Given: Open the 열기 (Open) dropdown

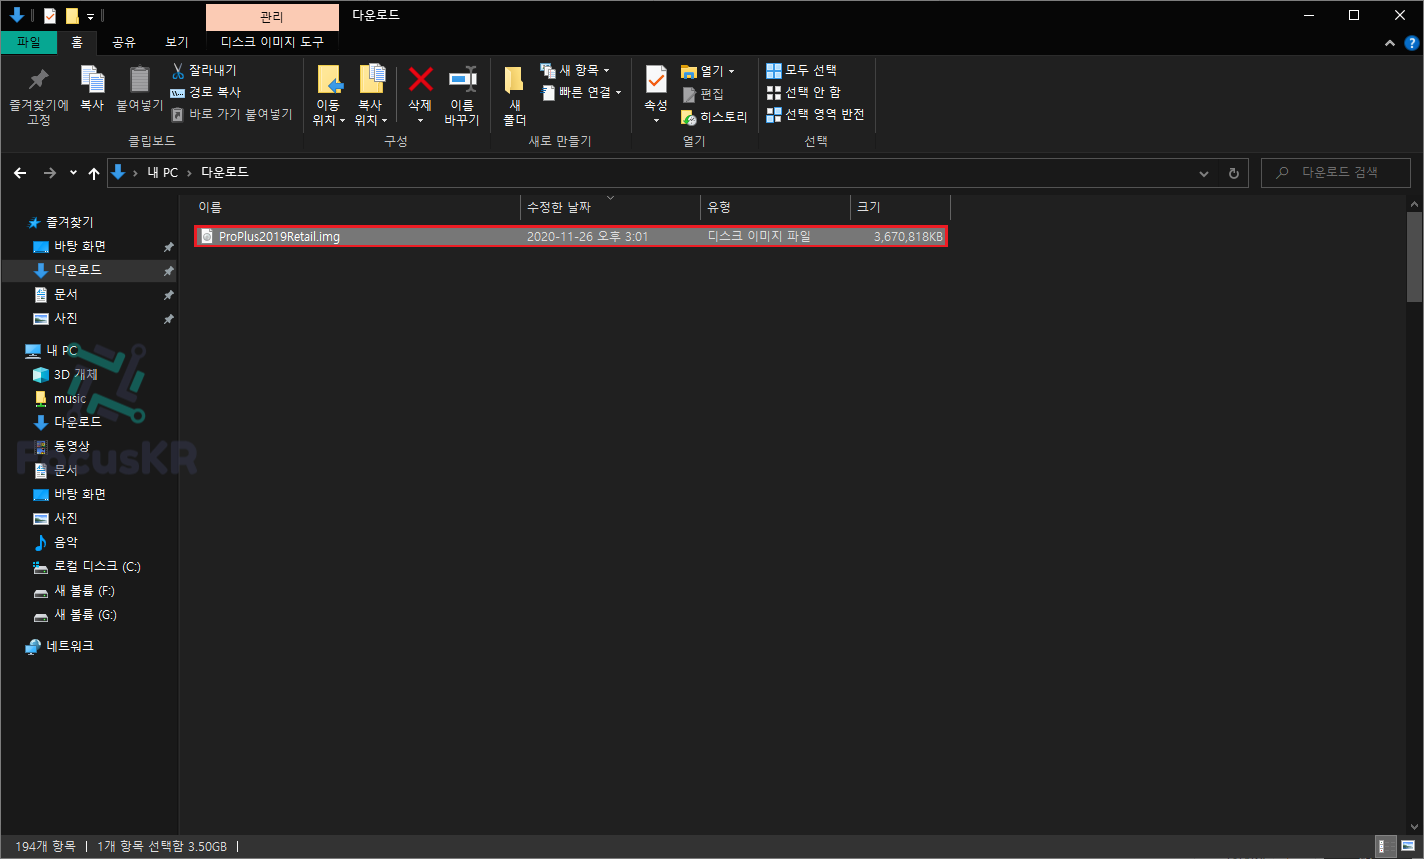Looking at the screenshot, I should pyautogui.click(x=708, y=71).
